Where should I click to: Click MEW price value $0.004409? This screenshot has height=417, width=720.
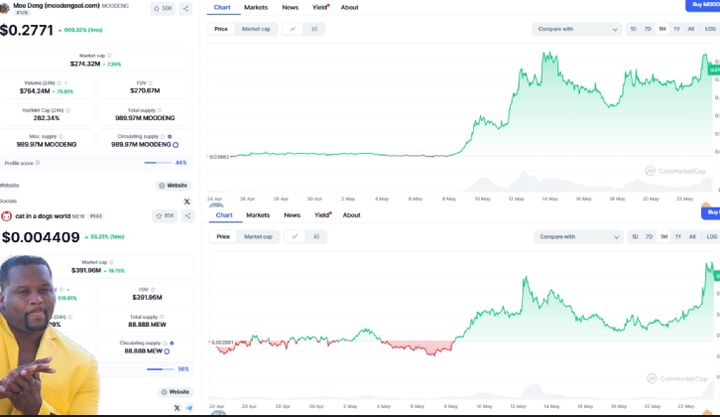(41, 237)
